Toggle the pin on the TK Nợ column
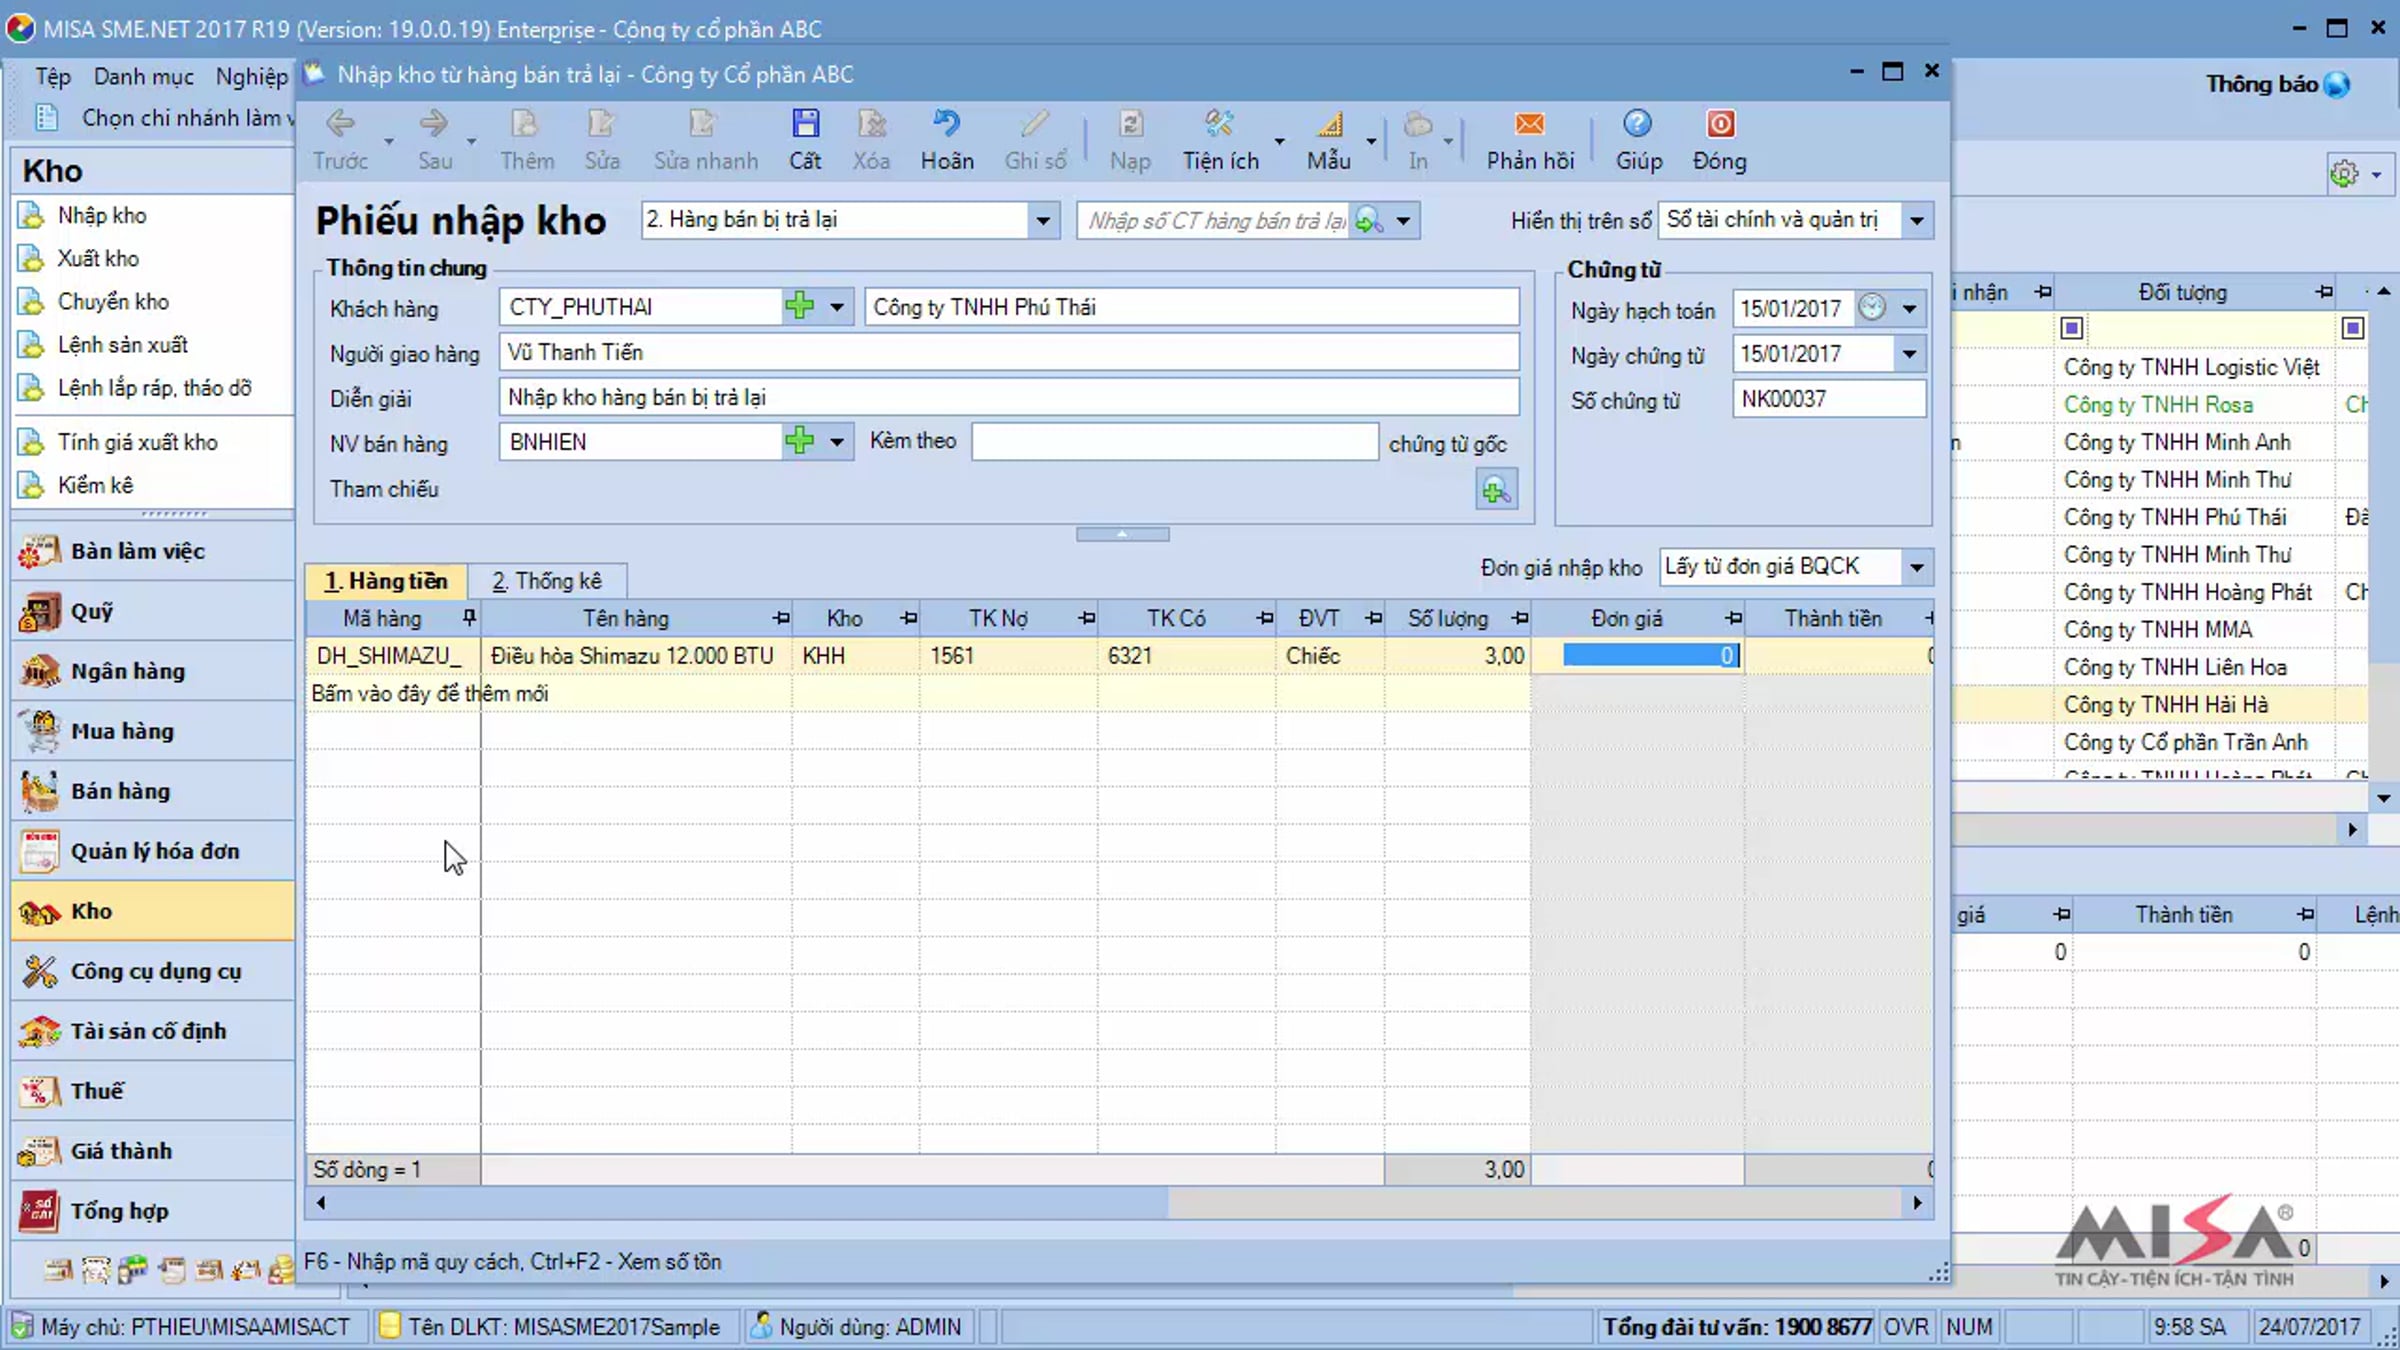Image resolution: width=2400 pixels, height=1350 pixels. click(1086, 618)
